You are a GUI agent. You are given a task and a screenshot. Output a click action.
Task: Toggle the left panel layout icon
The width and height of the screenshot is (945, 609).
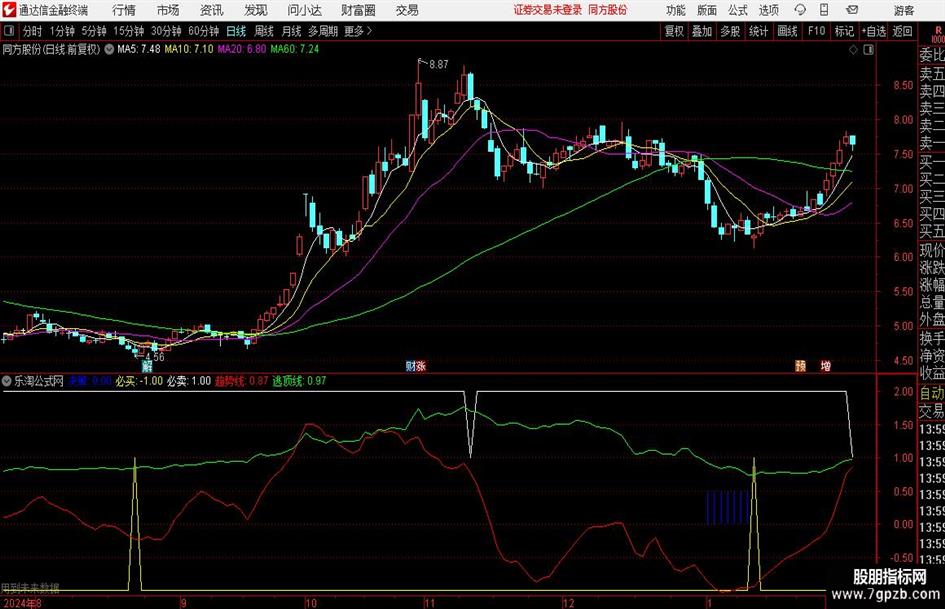tap(9, 31)
